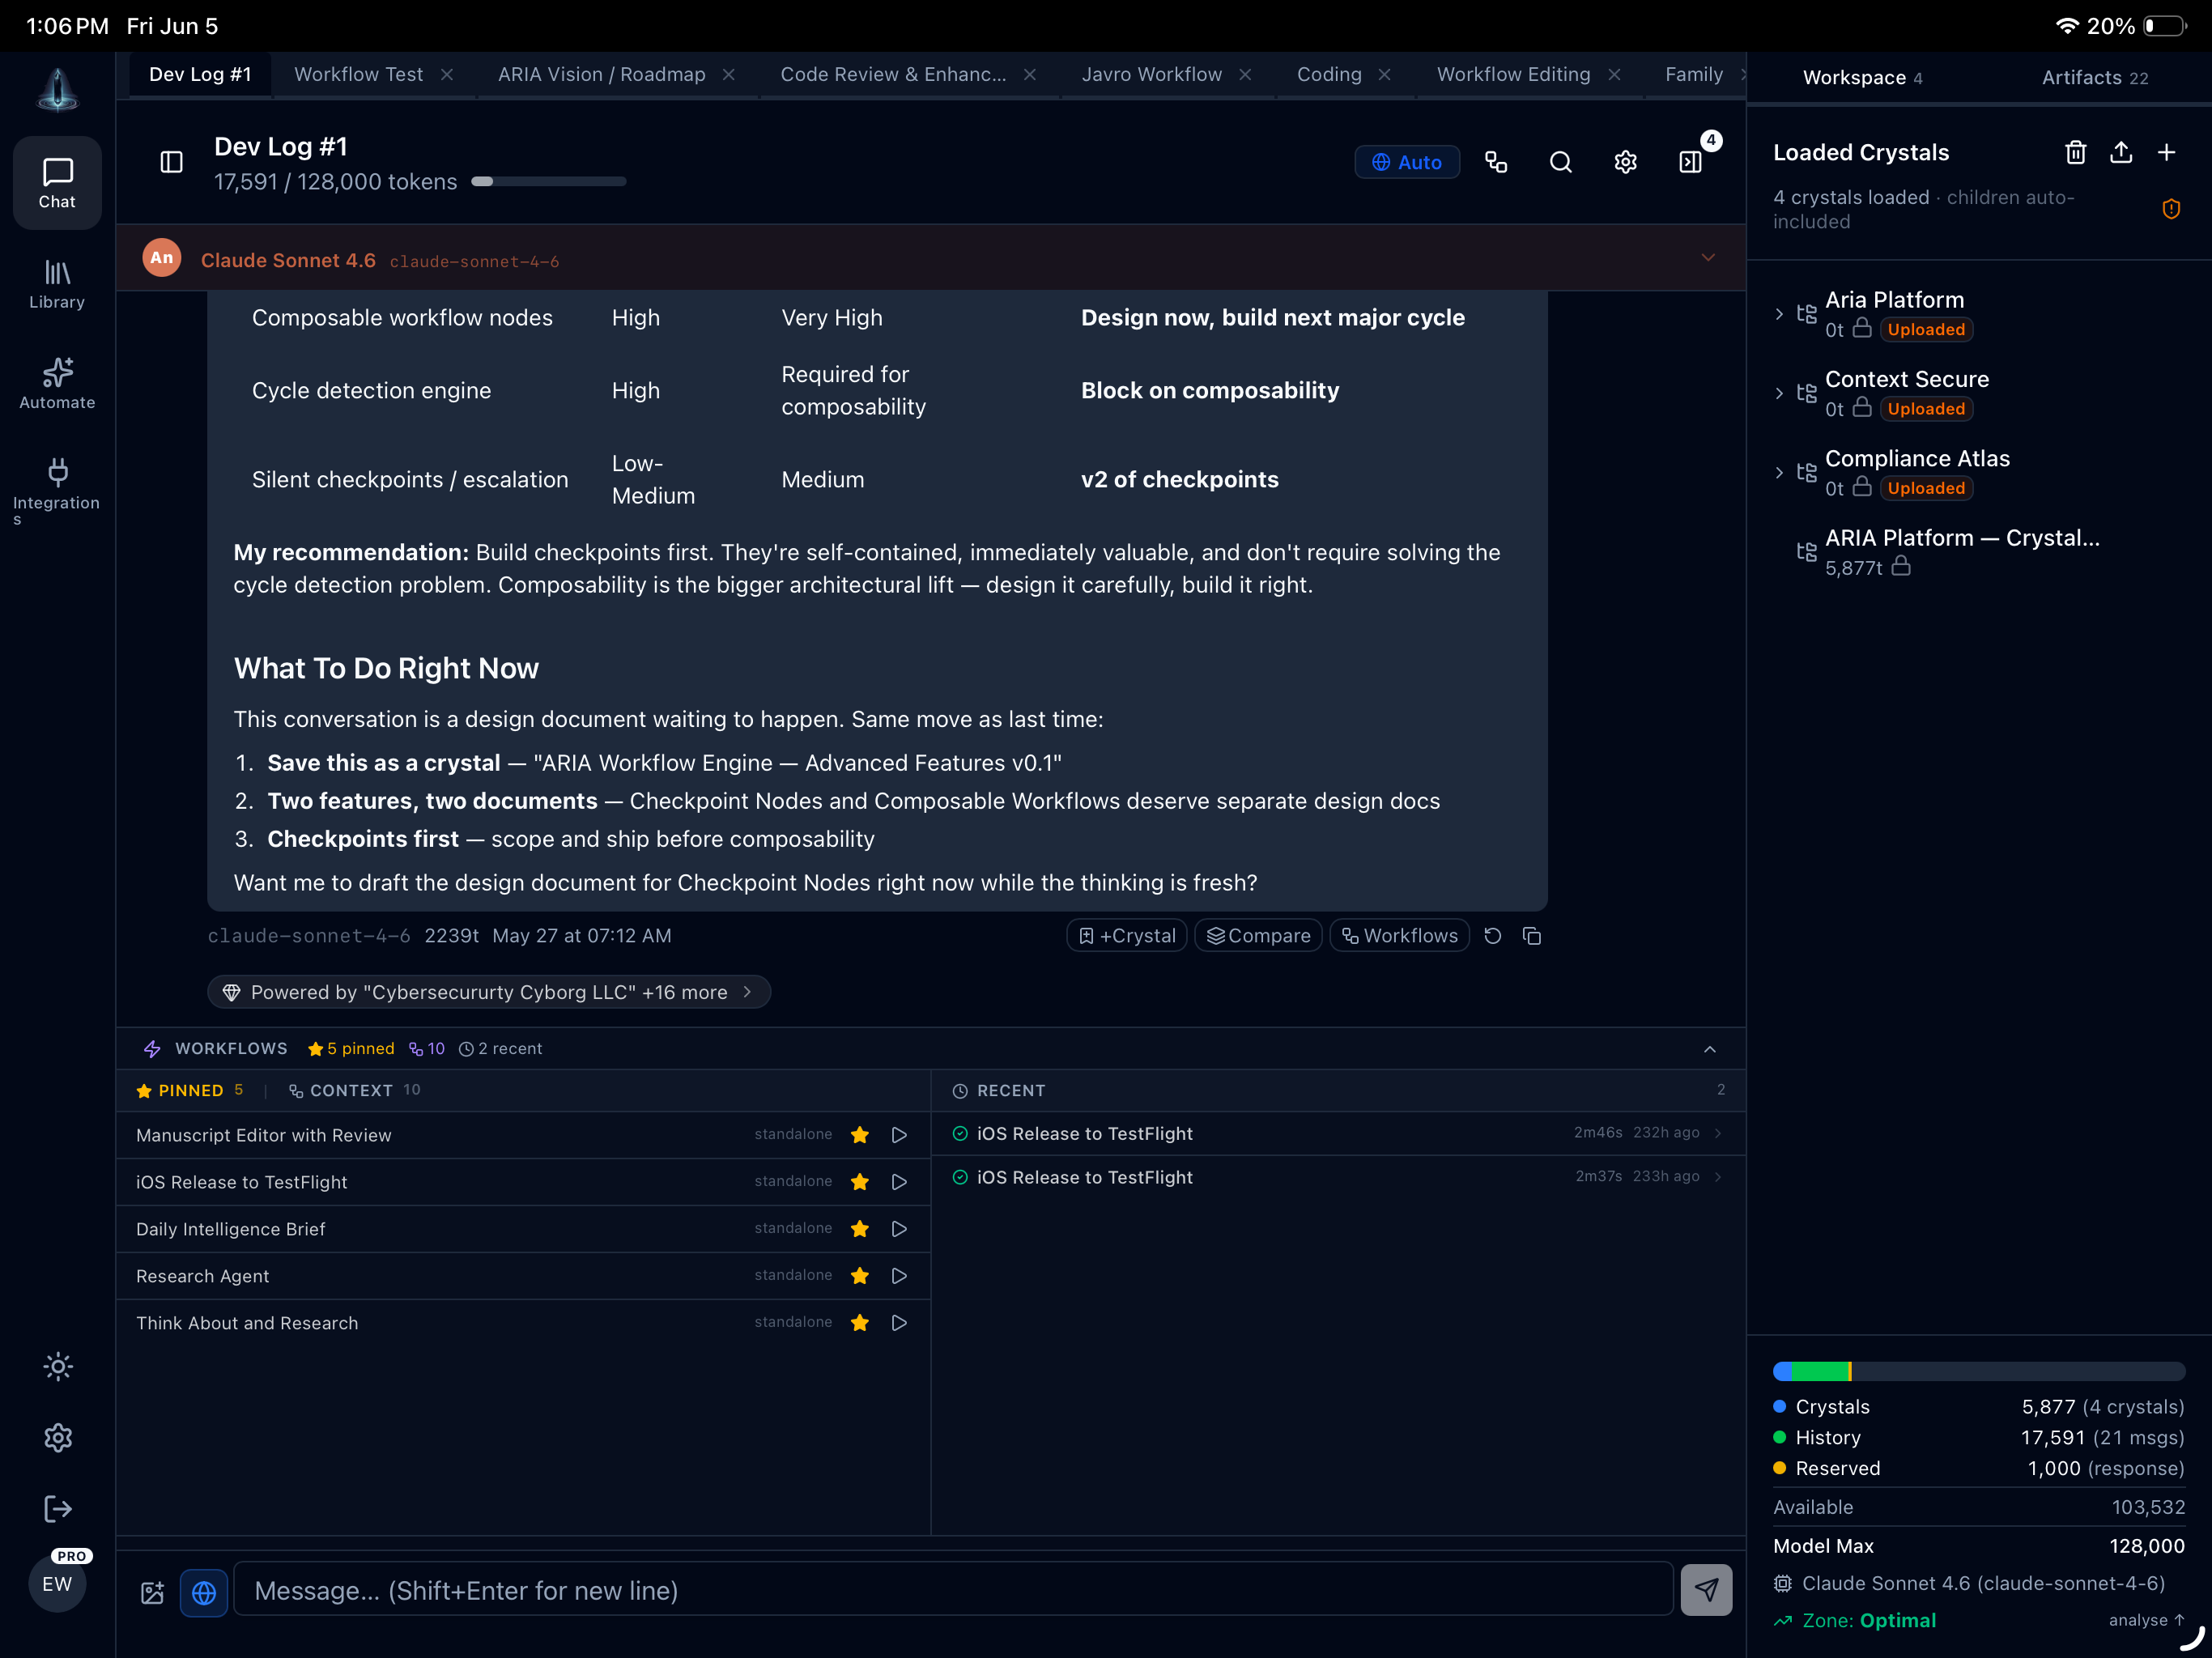Save message as crystal with +Crystal

[1127, 935]
